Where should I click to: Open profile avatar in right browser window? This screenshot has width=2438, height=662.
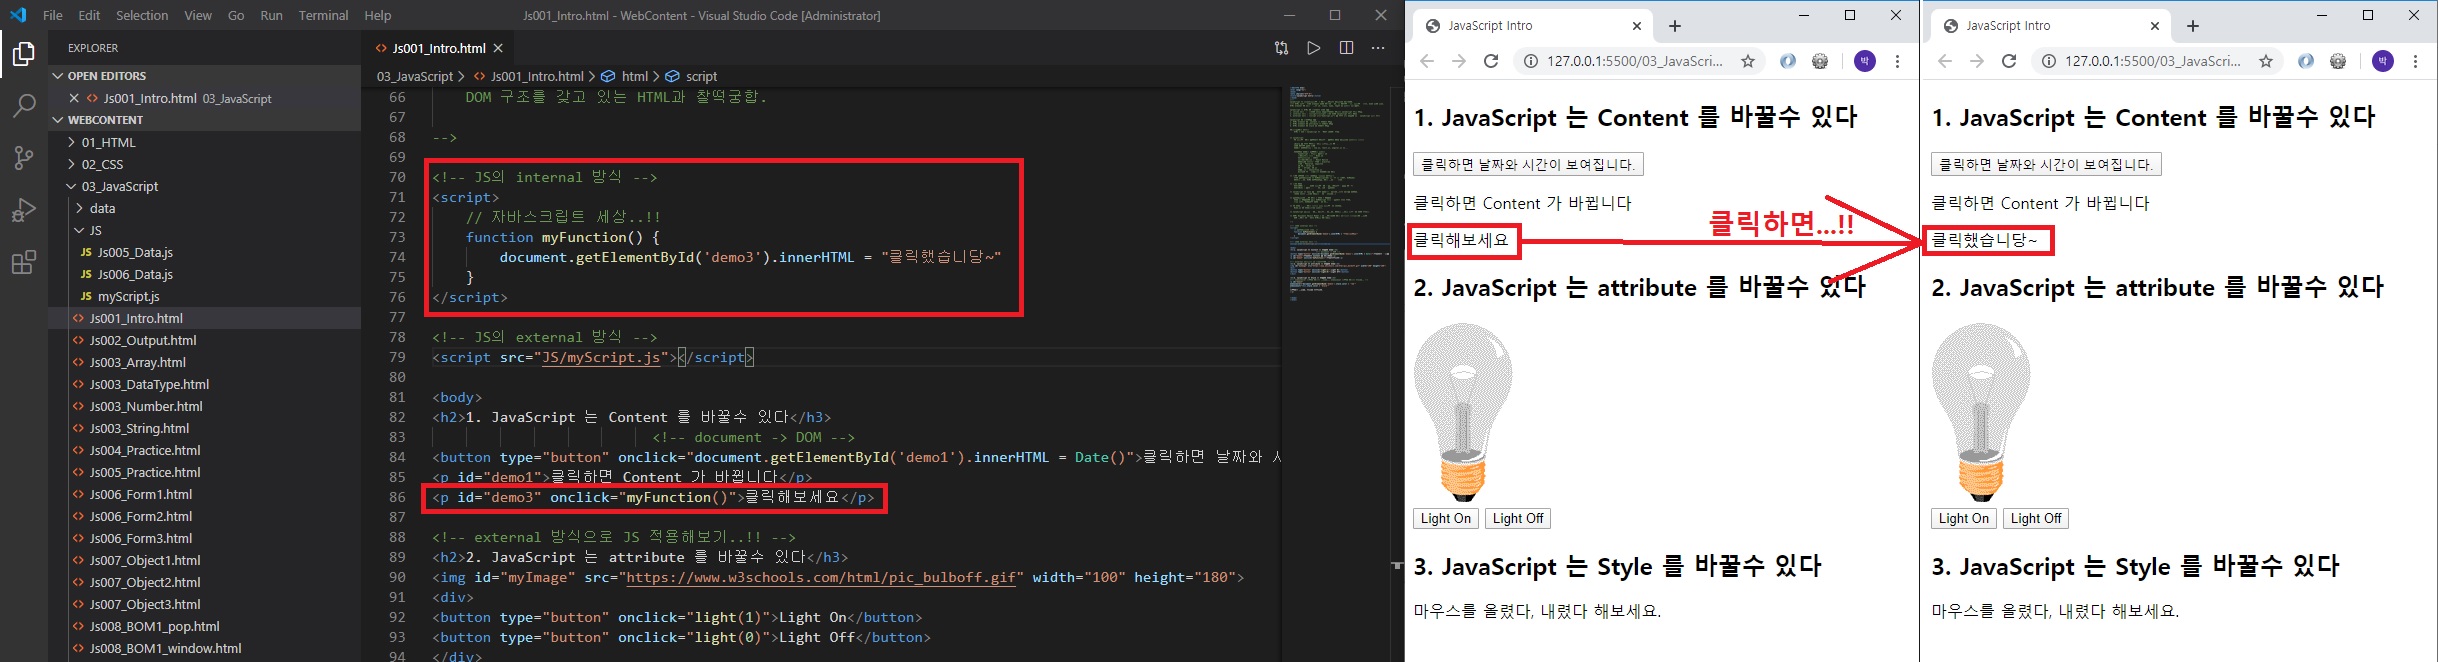tap(2383, 61)
